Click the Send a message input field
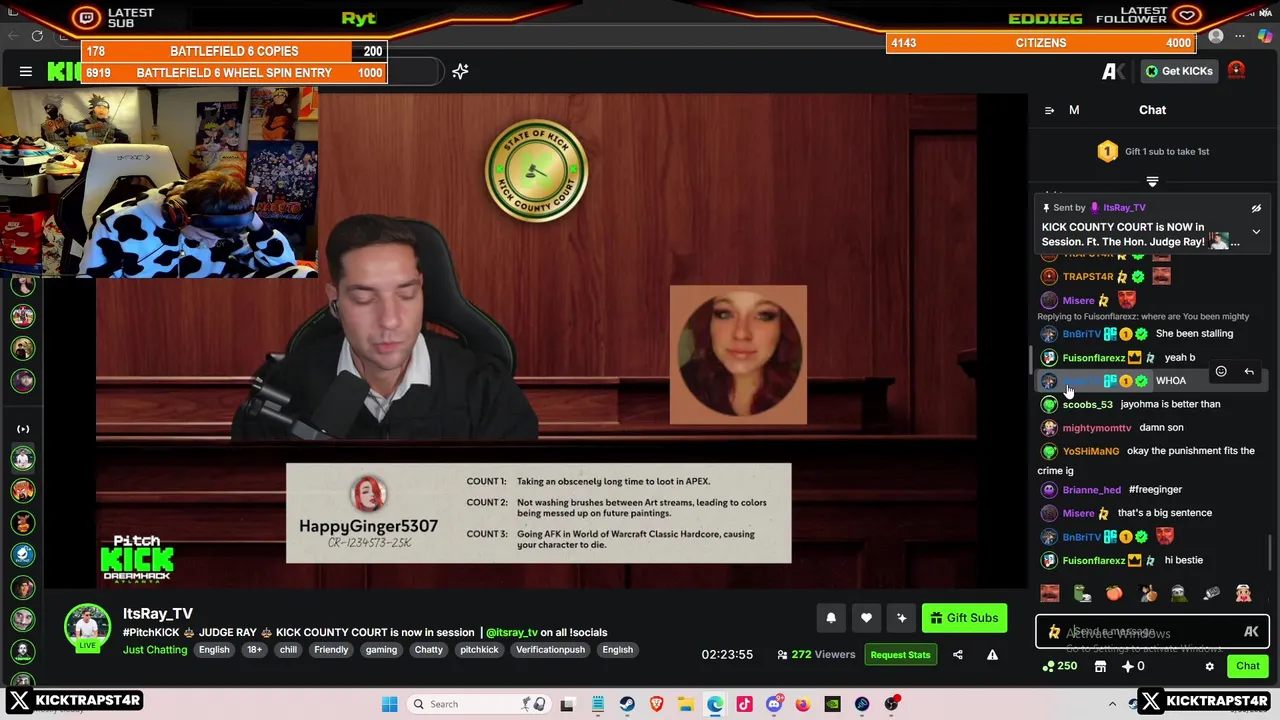This screenshot has width=1280, height=720. [1152, 632]
